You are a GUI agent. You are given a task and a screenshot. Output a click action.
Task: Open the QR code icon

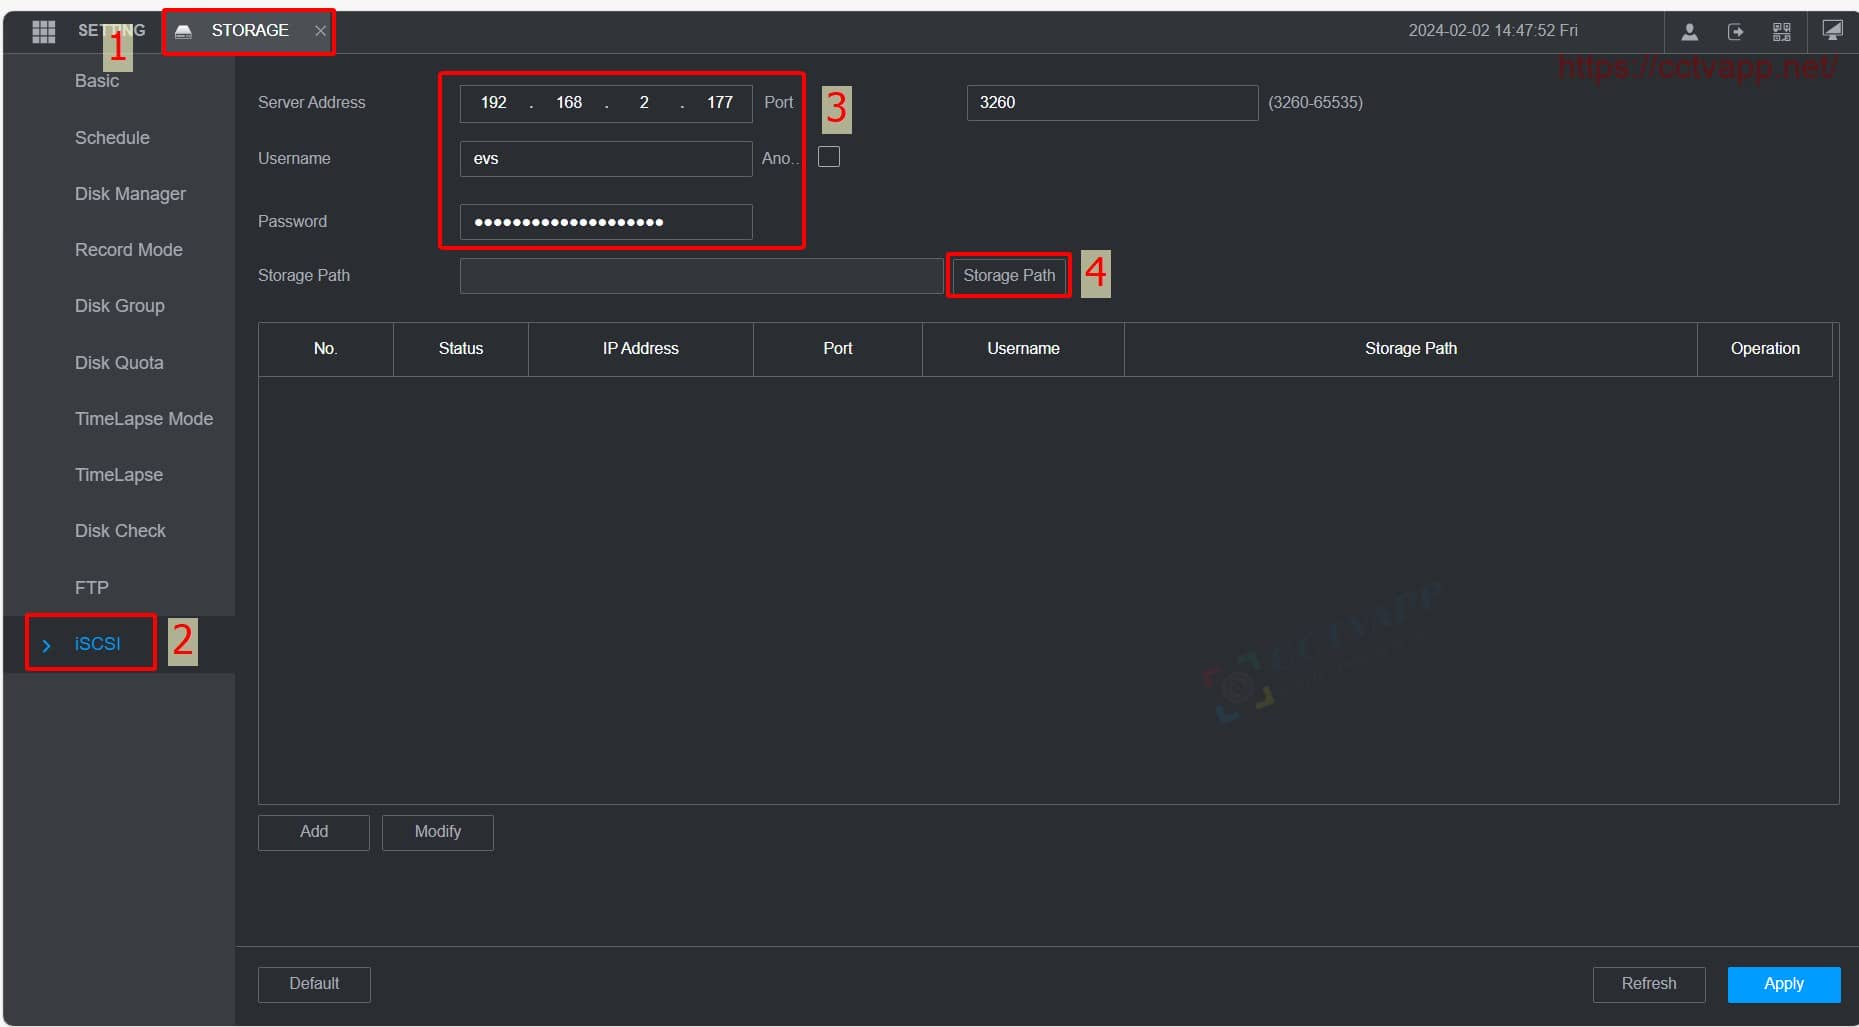[x=1781, y=32]
